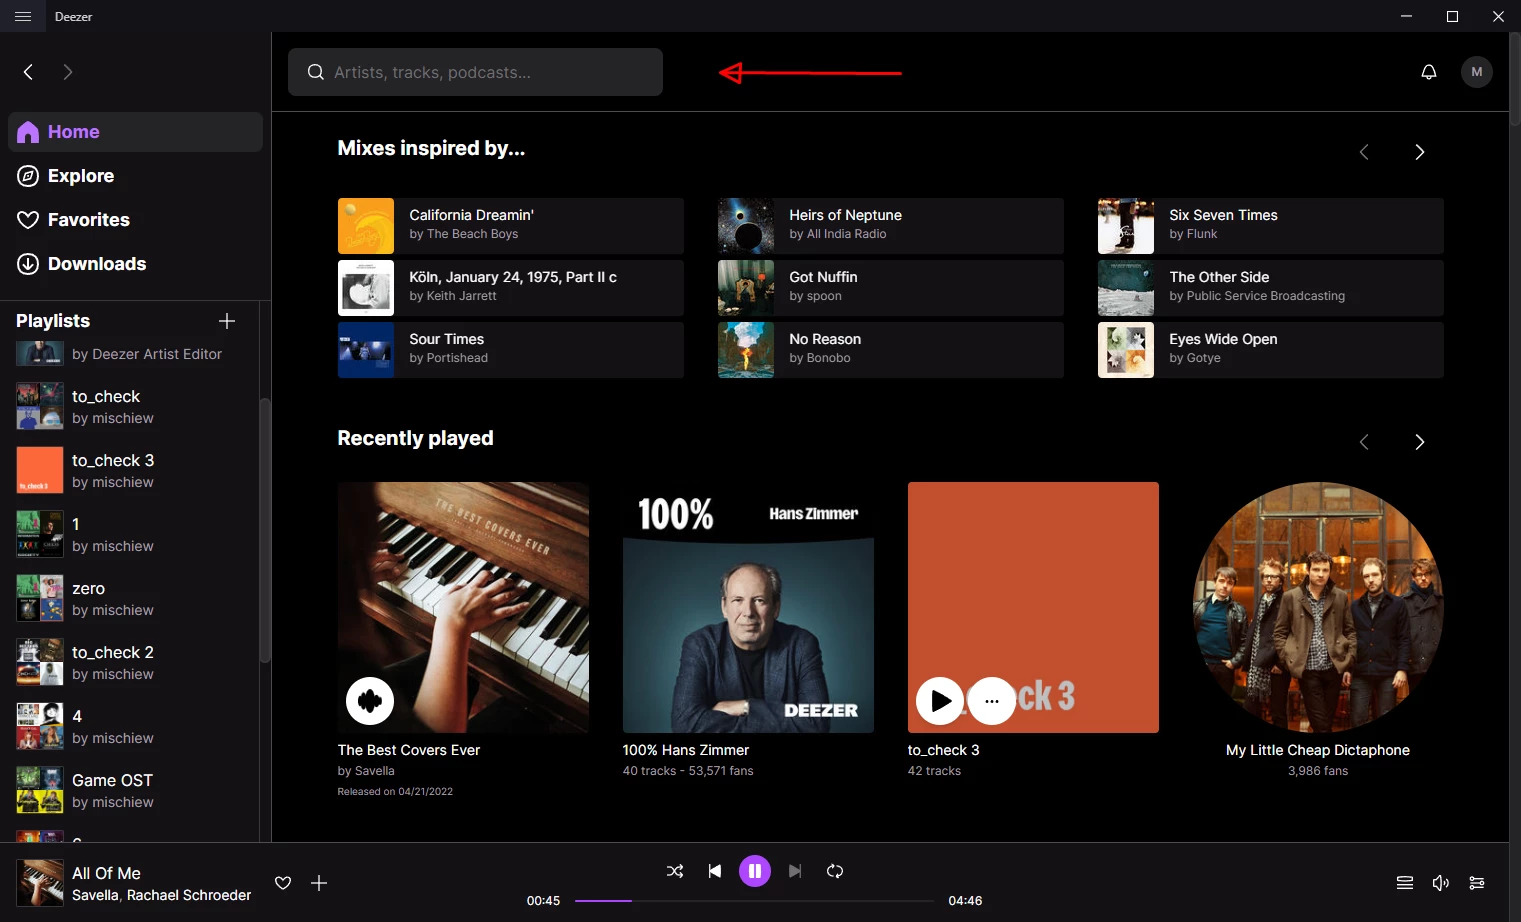Show previous Mixes inspired by items
This screenshot has width=1521, height=922.
[x=1364, y=152]
